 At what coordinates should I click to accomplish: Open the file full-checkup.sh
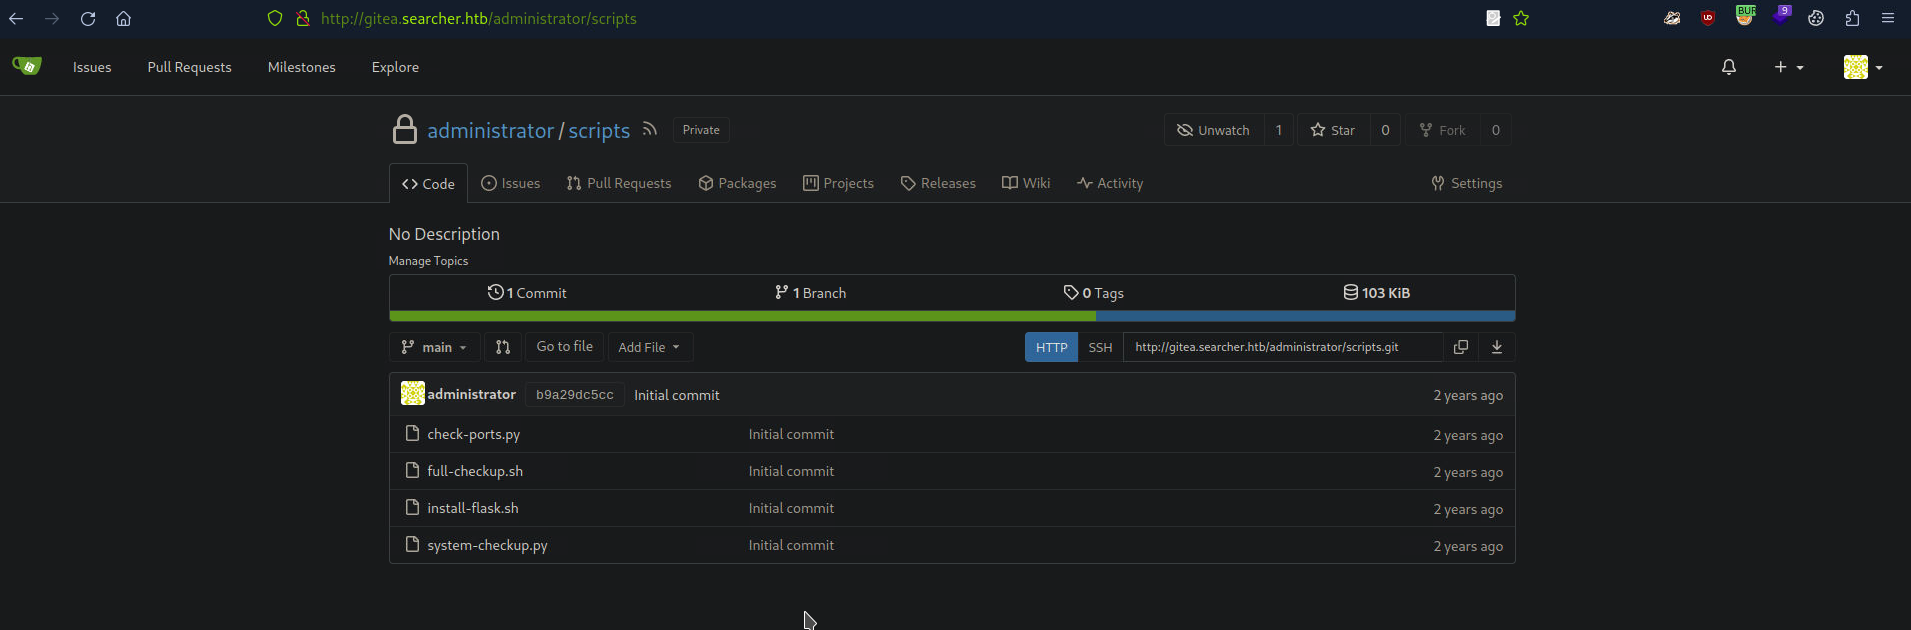[475, 471]
